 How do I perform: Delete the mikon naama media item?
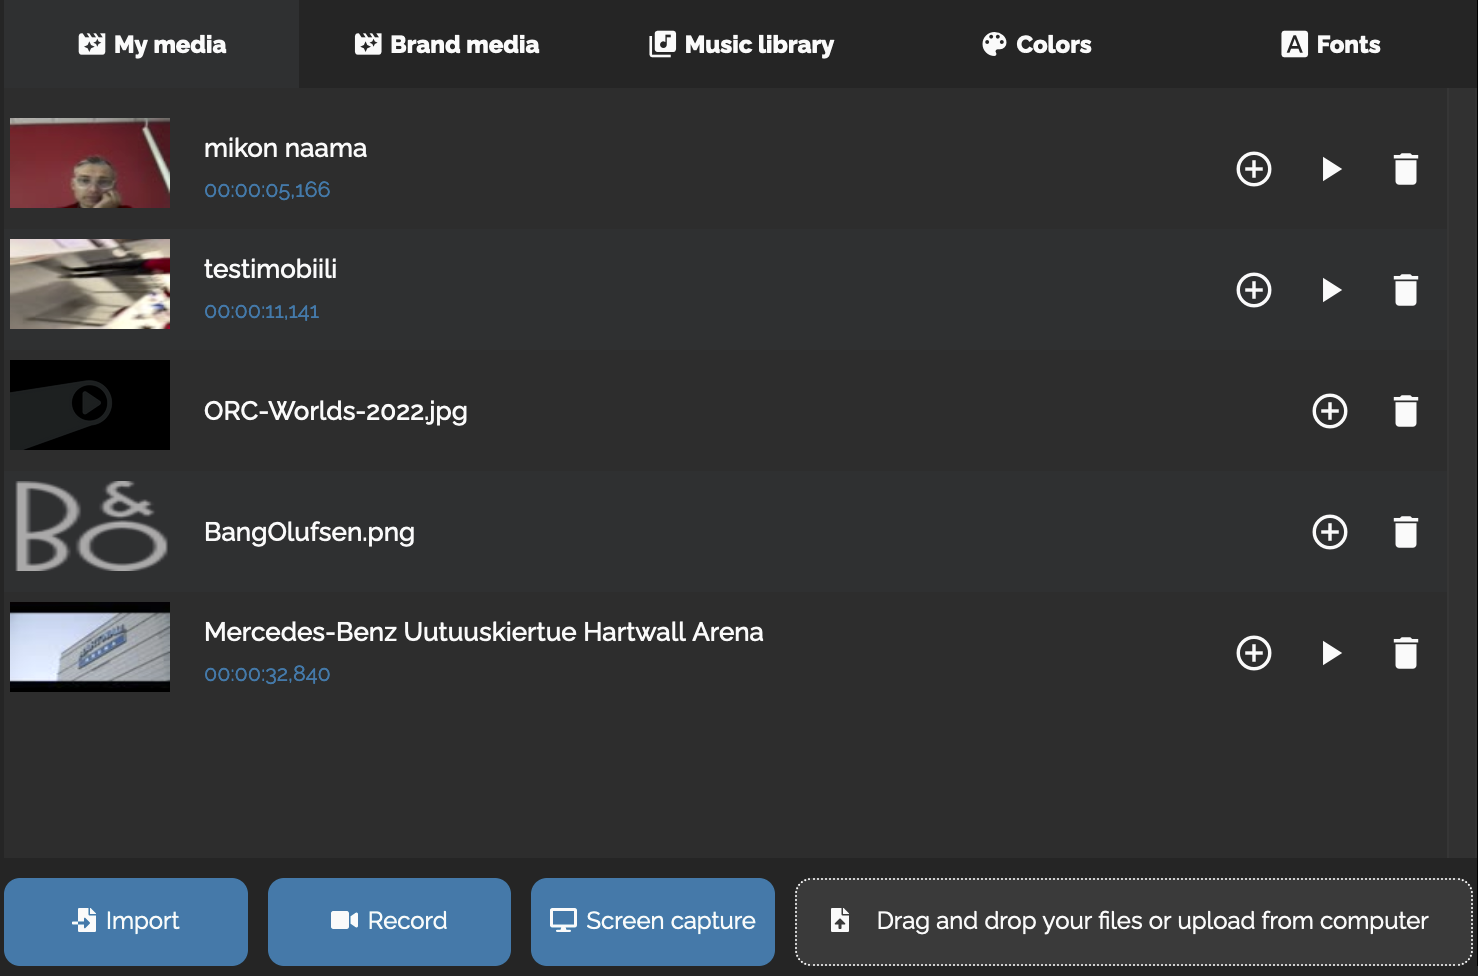[1406, 169]
